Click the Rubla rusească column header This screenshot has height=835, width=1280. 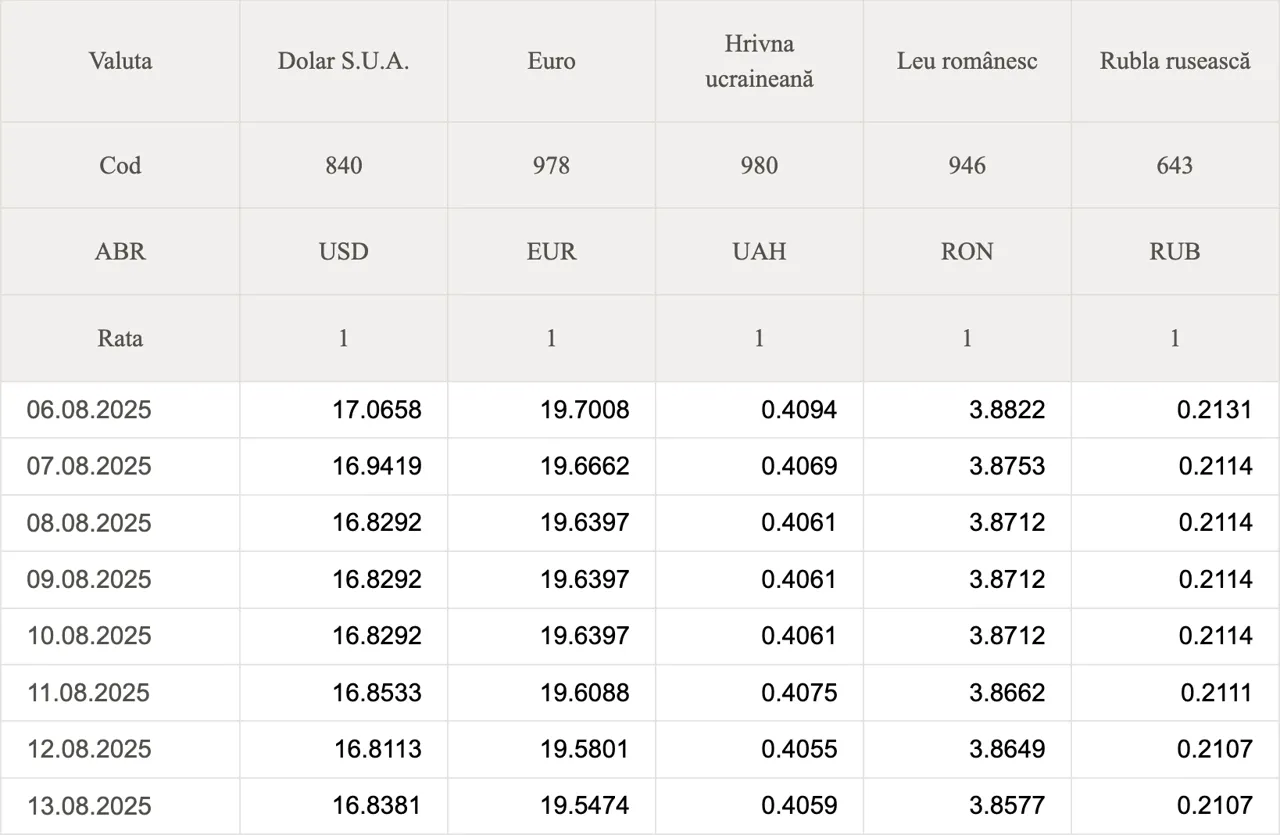click(x=1175, y=61)
